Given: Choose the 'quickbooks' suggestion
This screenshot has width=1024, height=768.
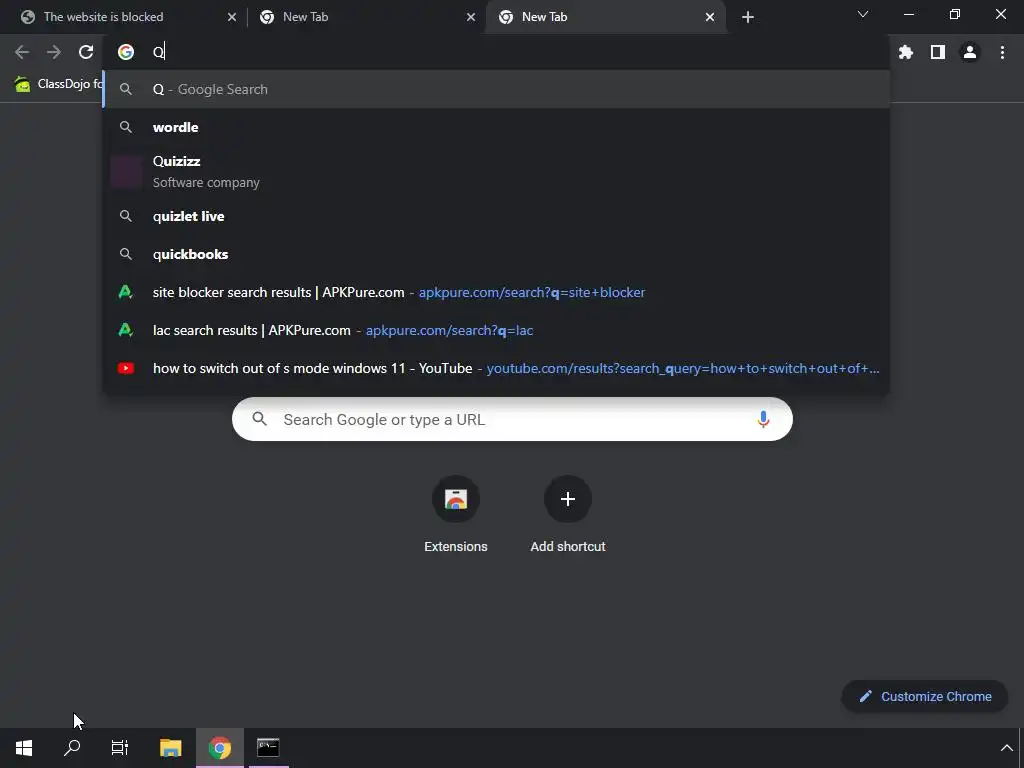Looking at the screenshot, I should 496,254.
